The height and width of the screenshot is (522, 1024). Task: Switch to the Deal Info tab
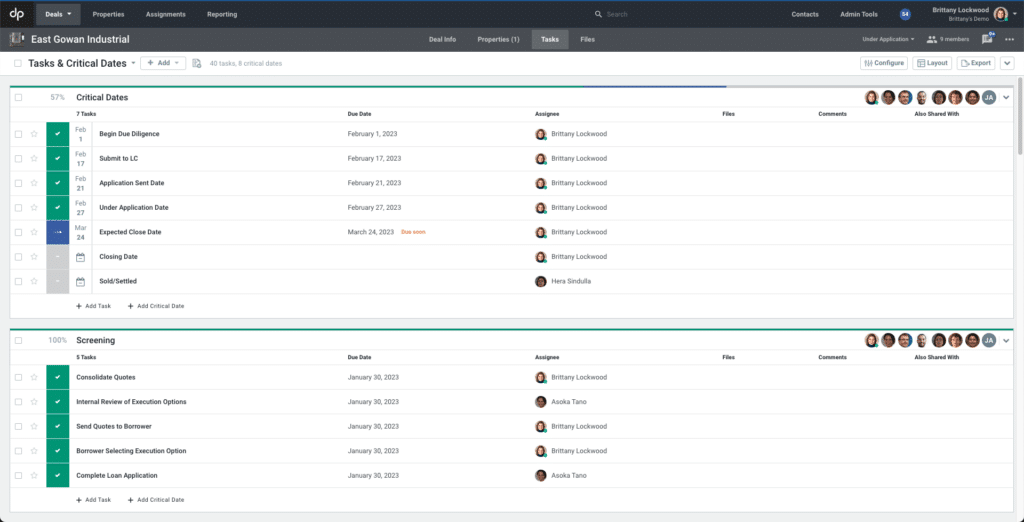[442, 39]
